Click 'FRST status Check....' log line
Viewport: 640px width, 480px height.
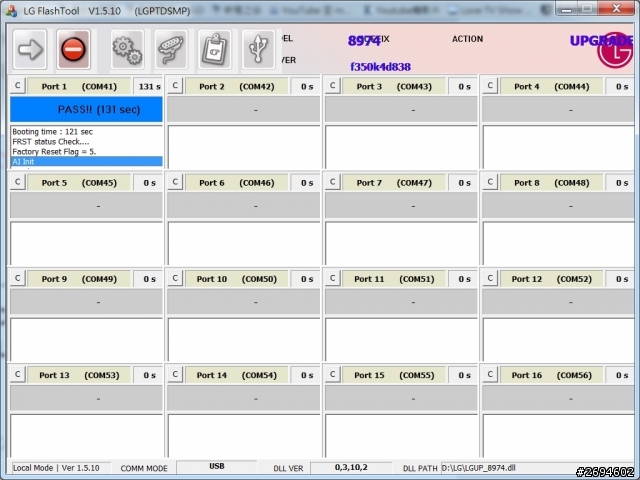(x=51, y=142)
